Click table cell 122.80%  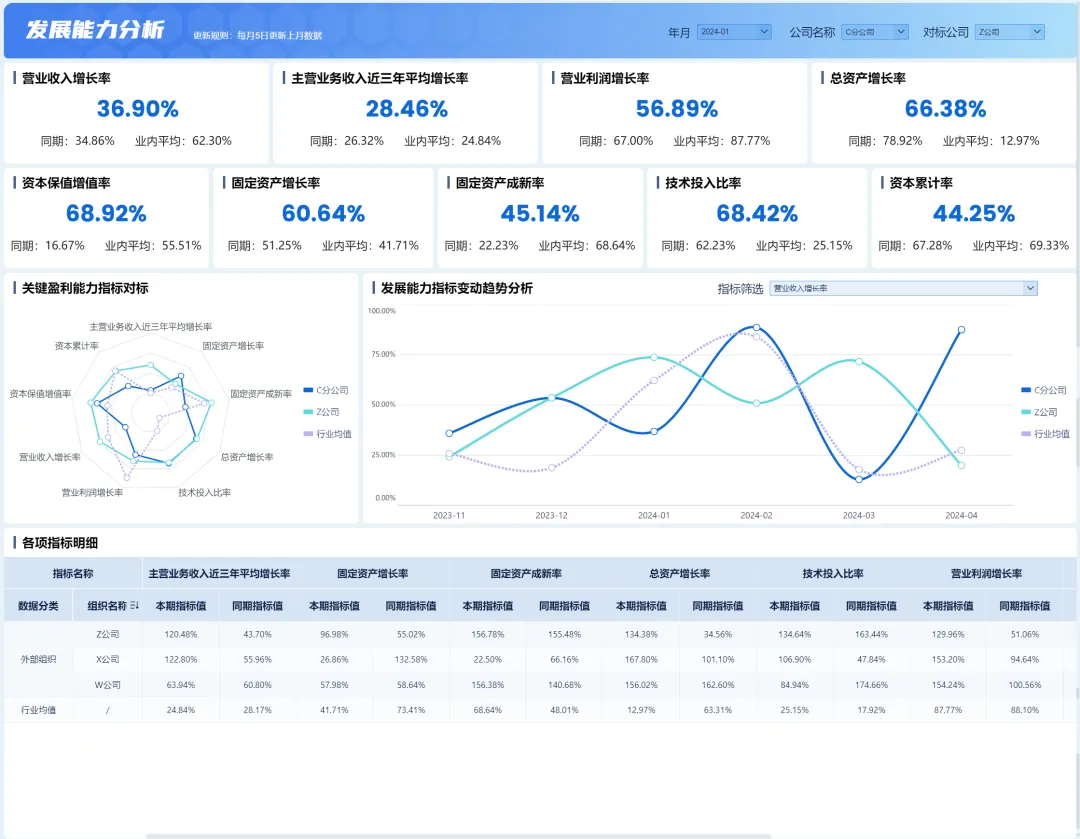click(x=180, y=659)
